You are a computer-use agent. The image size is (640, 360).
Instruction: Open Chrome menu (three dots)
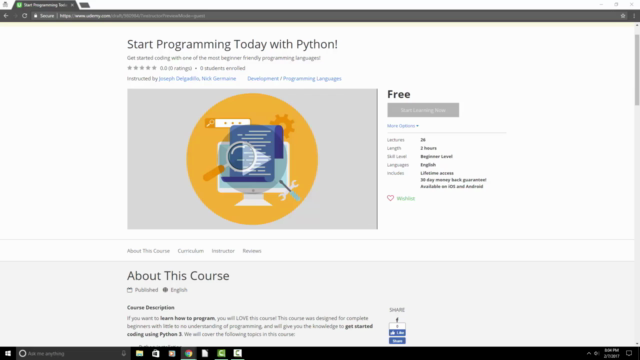[x=634, y=16]
